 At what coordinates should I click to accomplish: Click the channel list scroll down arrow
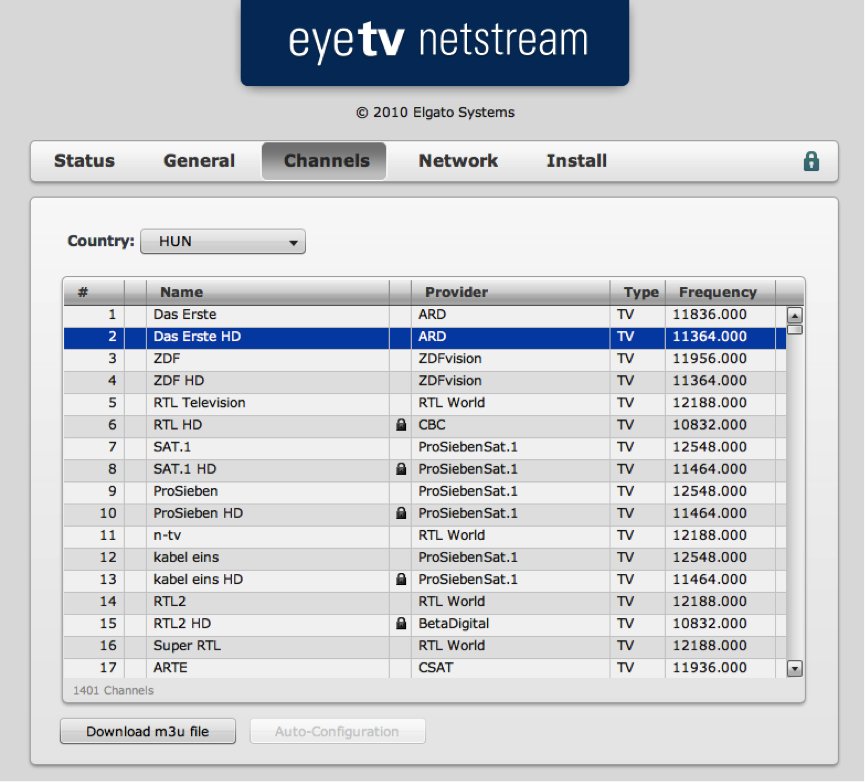pyautogui.click(x=794, y=668)
